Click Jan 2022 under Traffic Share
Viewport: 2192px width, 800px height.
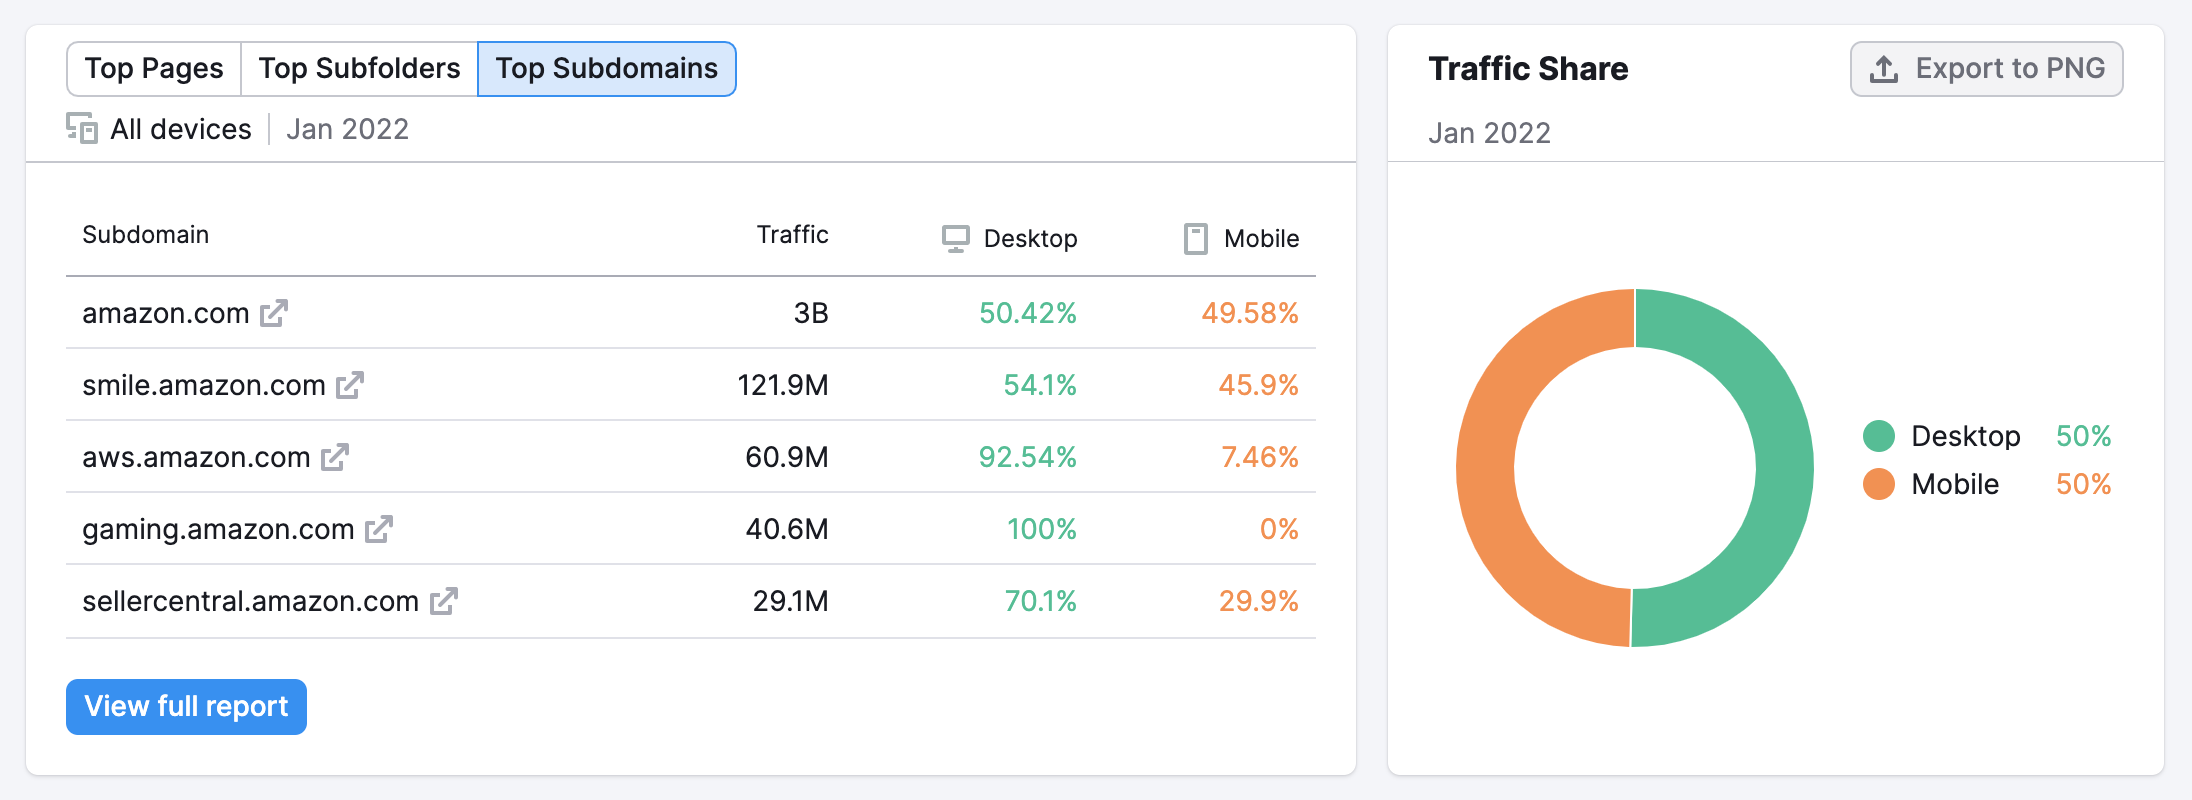tap(1489, 133)
